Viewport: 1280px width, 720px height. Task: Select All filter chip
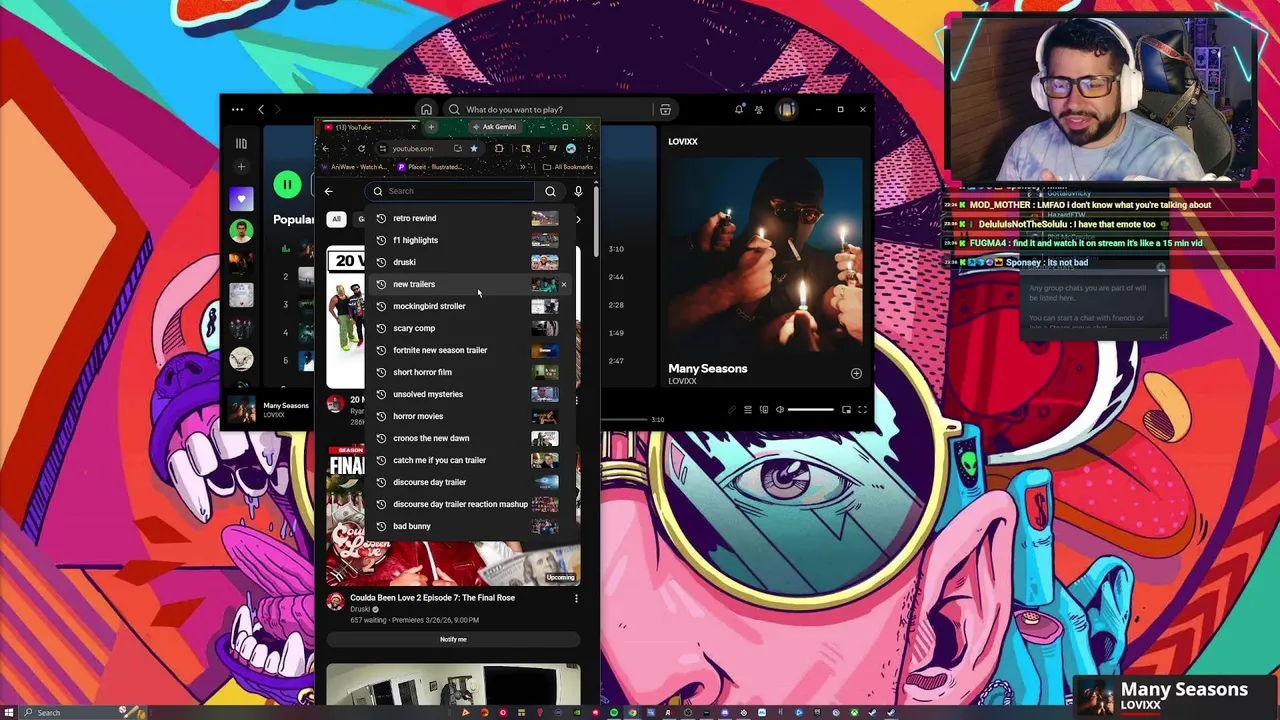point(336,219)
